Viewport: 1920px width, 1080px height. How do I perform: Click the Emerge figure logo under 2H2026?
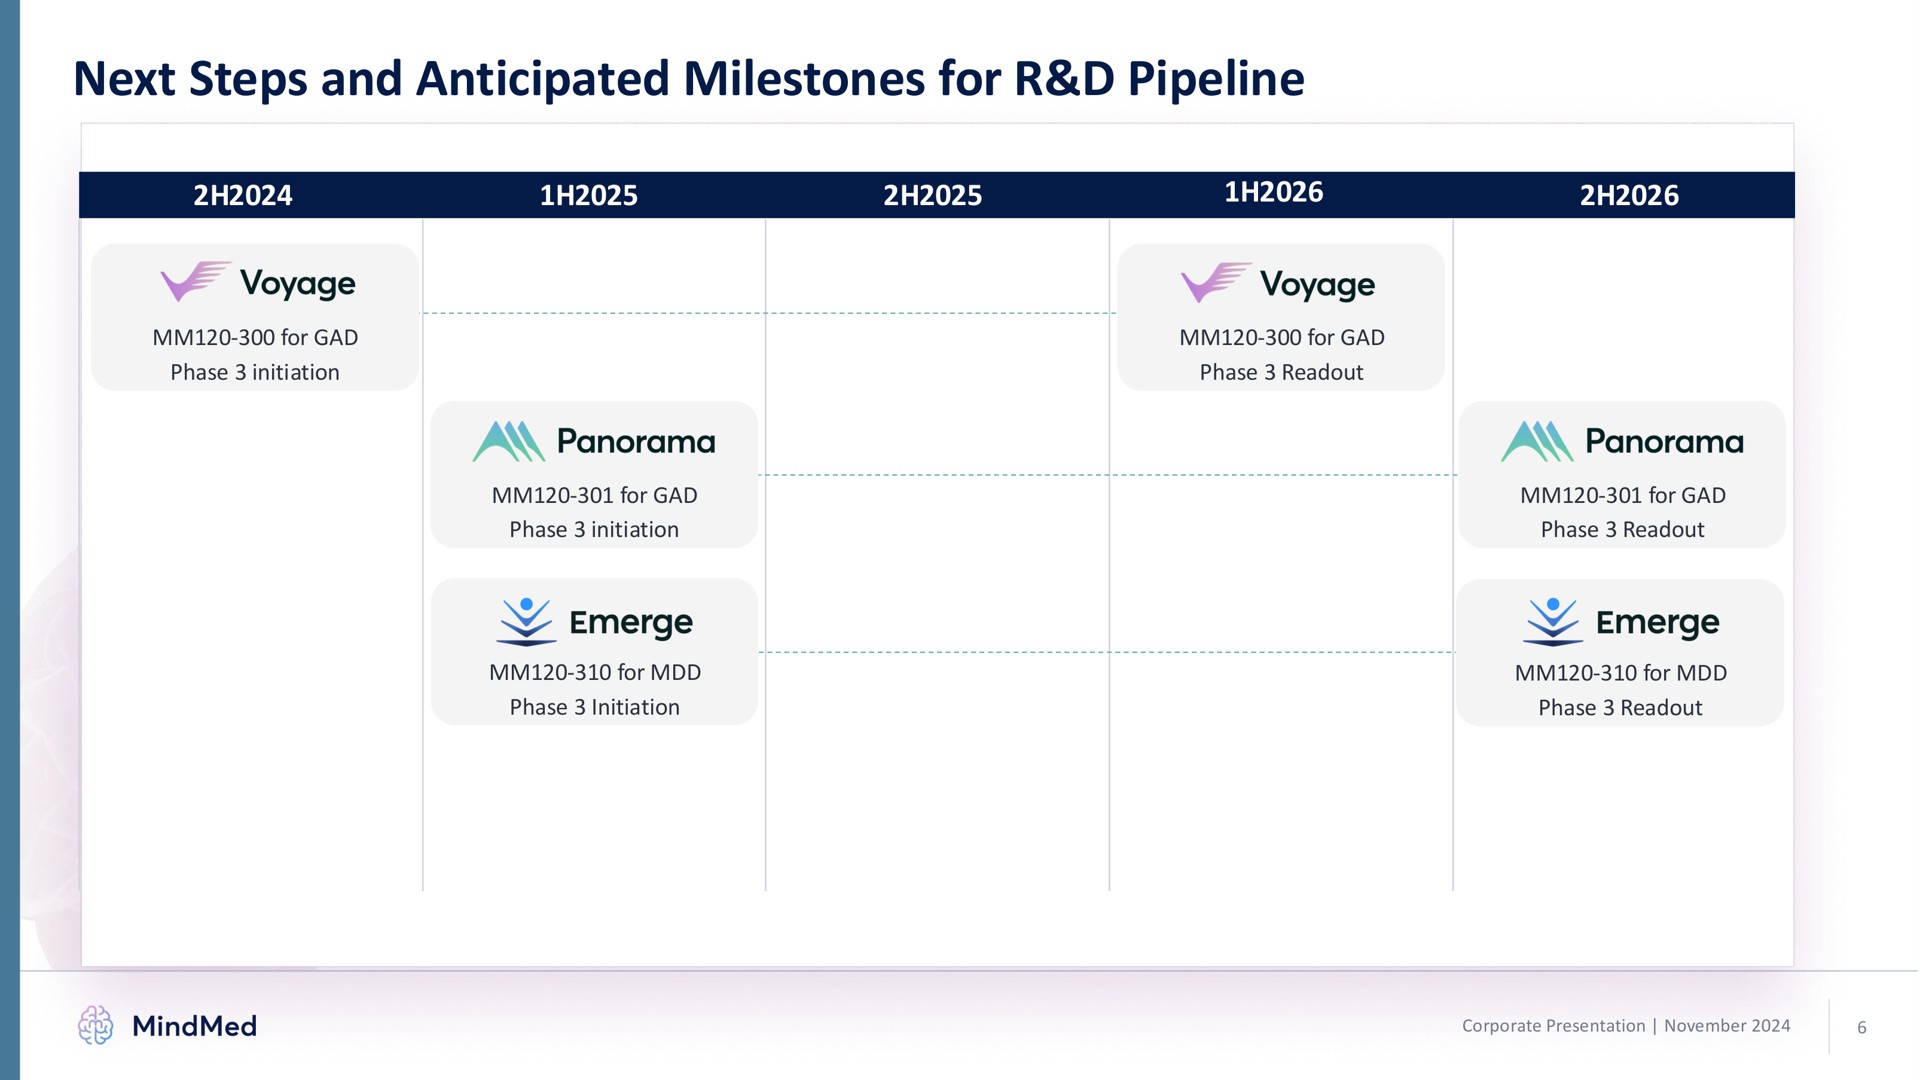pyautogui.click(x=1553, y=622)
